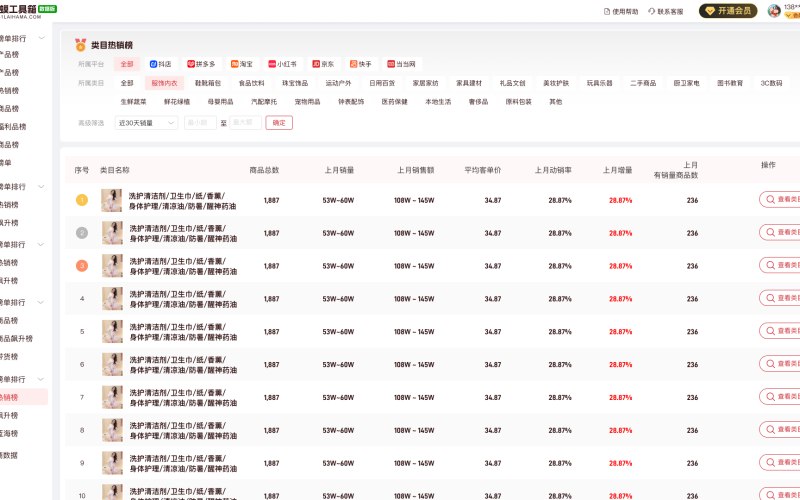Switch to the 原料包装 category

(x=518, y=102)
